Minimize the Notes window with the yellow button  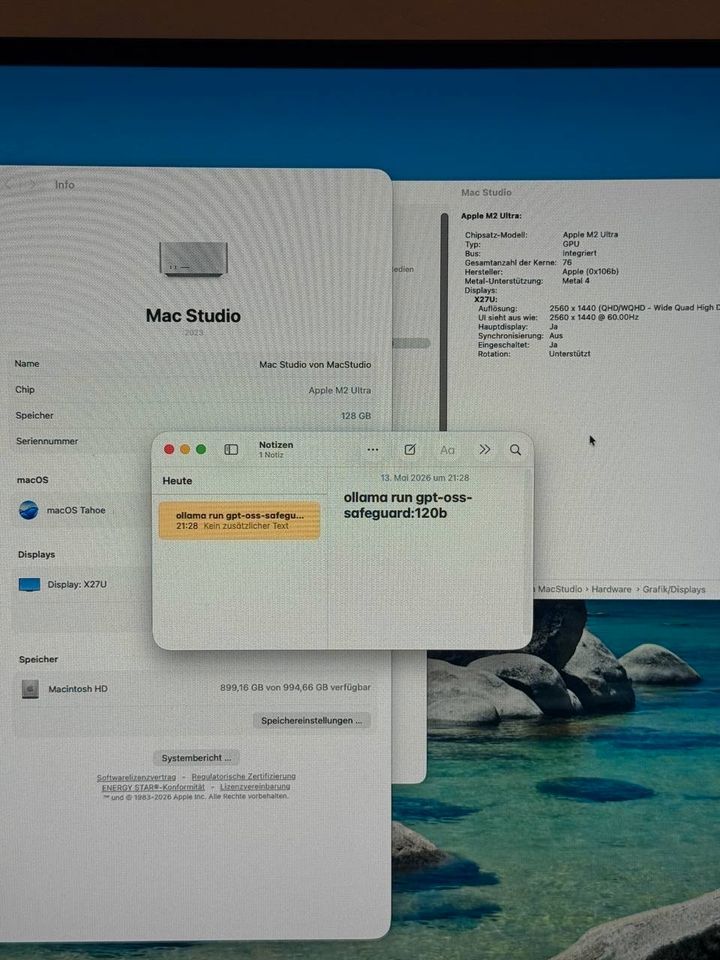[185, 449]
